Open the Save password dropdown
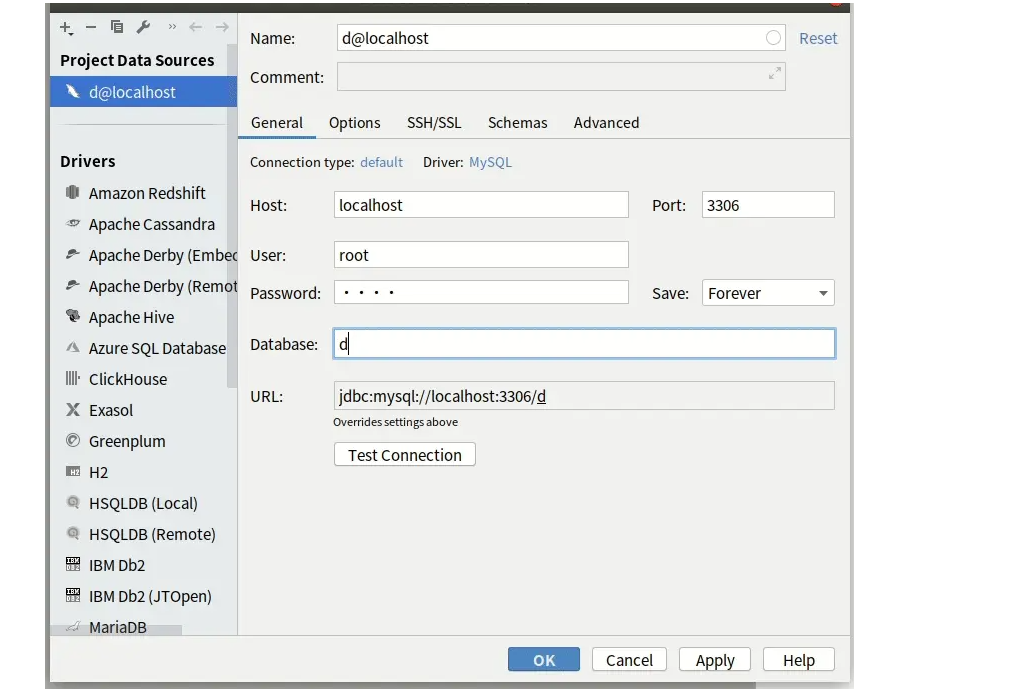Screen dimensions: 1011x698 click(x=768, y=293)
